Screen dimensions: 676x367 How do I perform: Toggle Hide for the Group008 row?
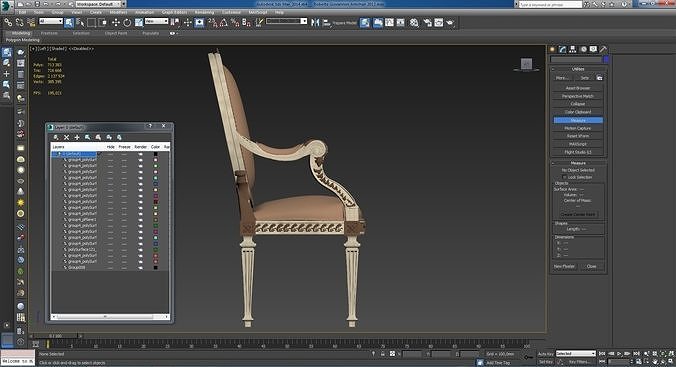tap(111, 267)
